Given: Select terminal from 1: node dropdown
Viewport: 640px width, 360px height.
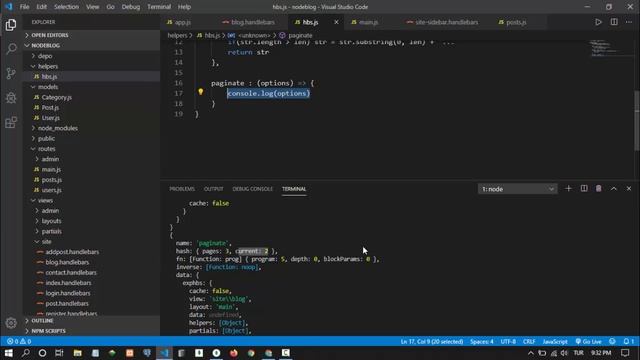Looking at the screenshot, I should click(518, 189).
